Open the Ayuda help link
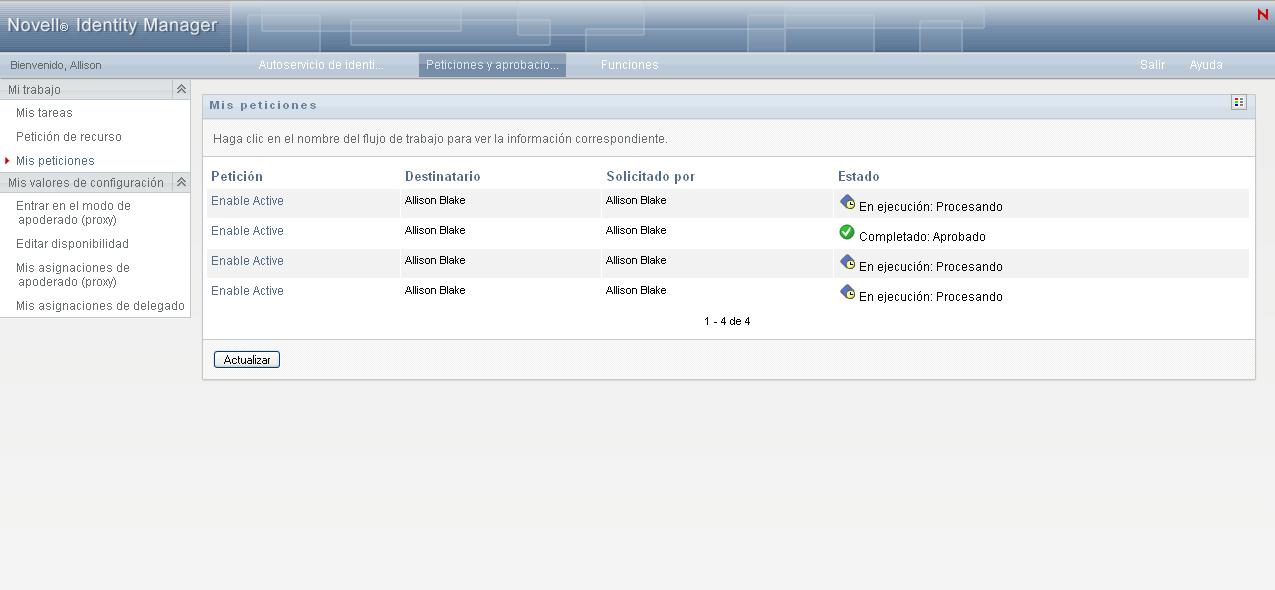 (1206, 65)
